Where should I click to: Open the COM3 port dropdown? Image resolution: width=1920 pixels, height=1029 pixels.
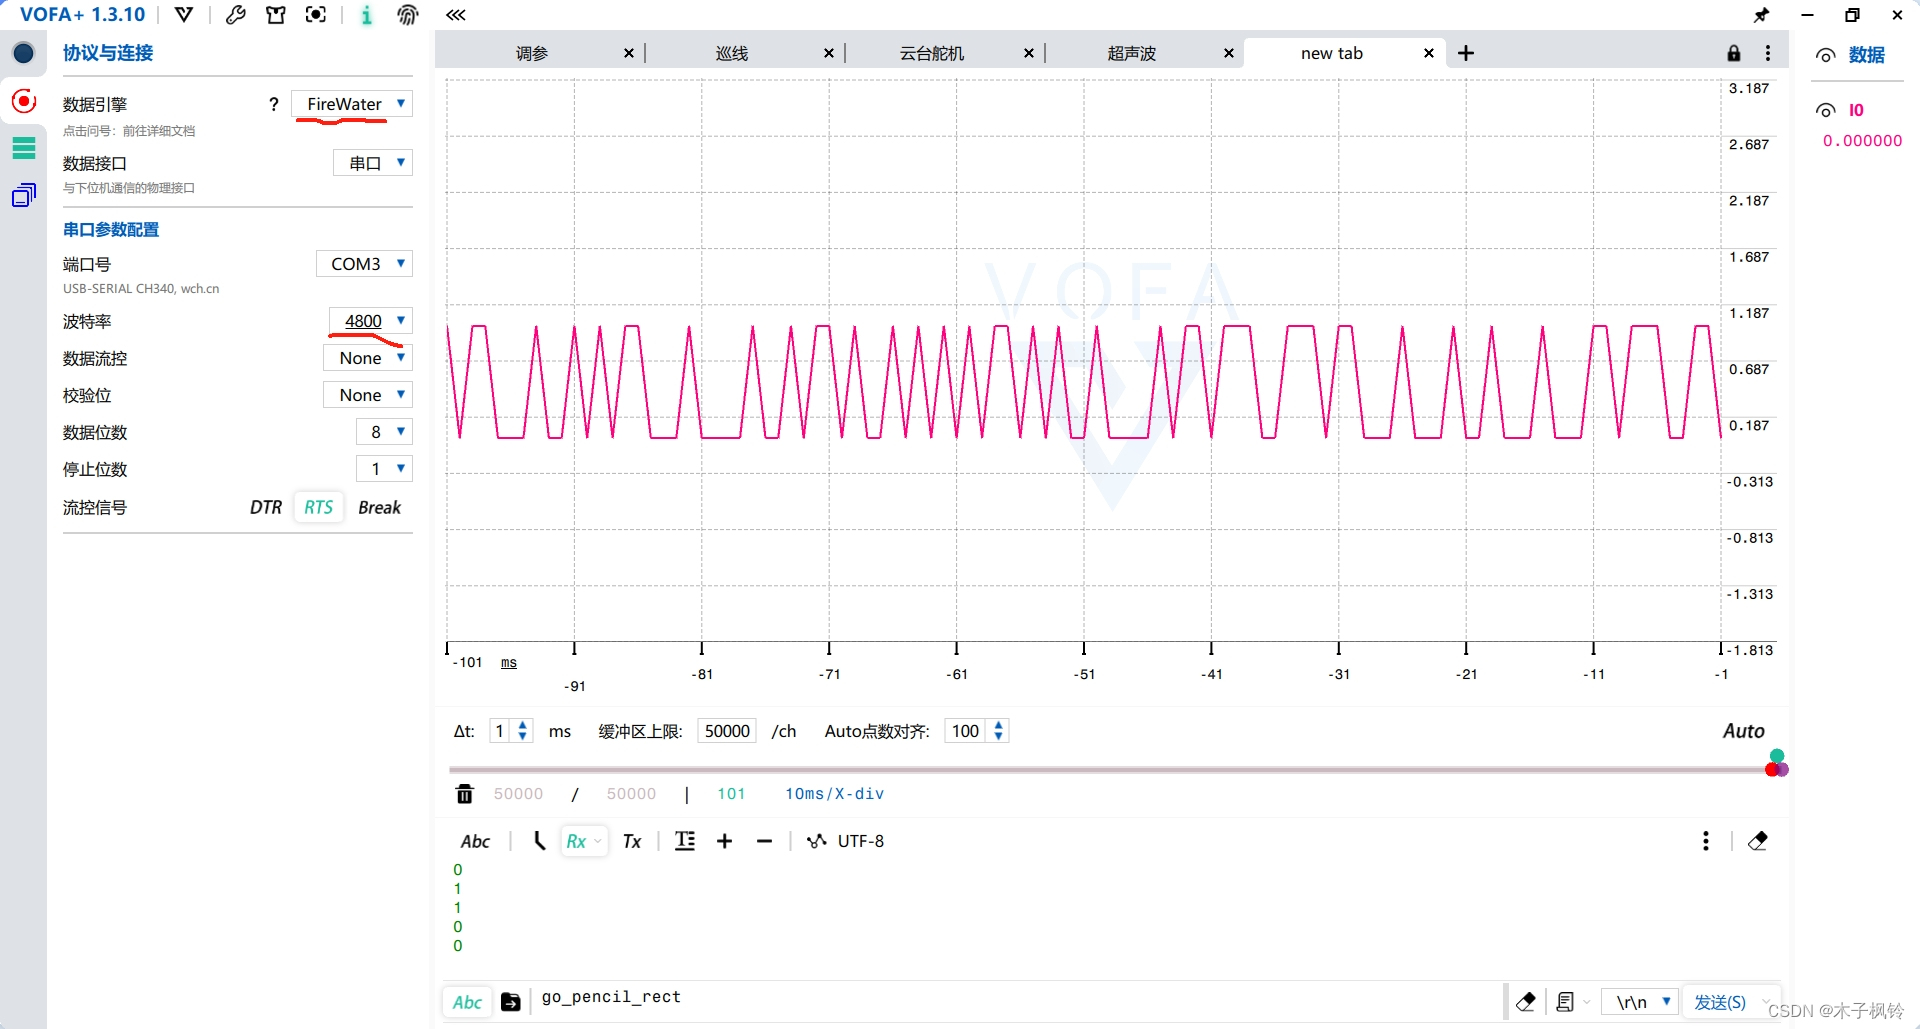point(364,263)
